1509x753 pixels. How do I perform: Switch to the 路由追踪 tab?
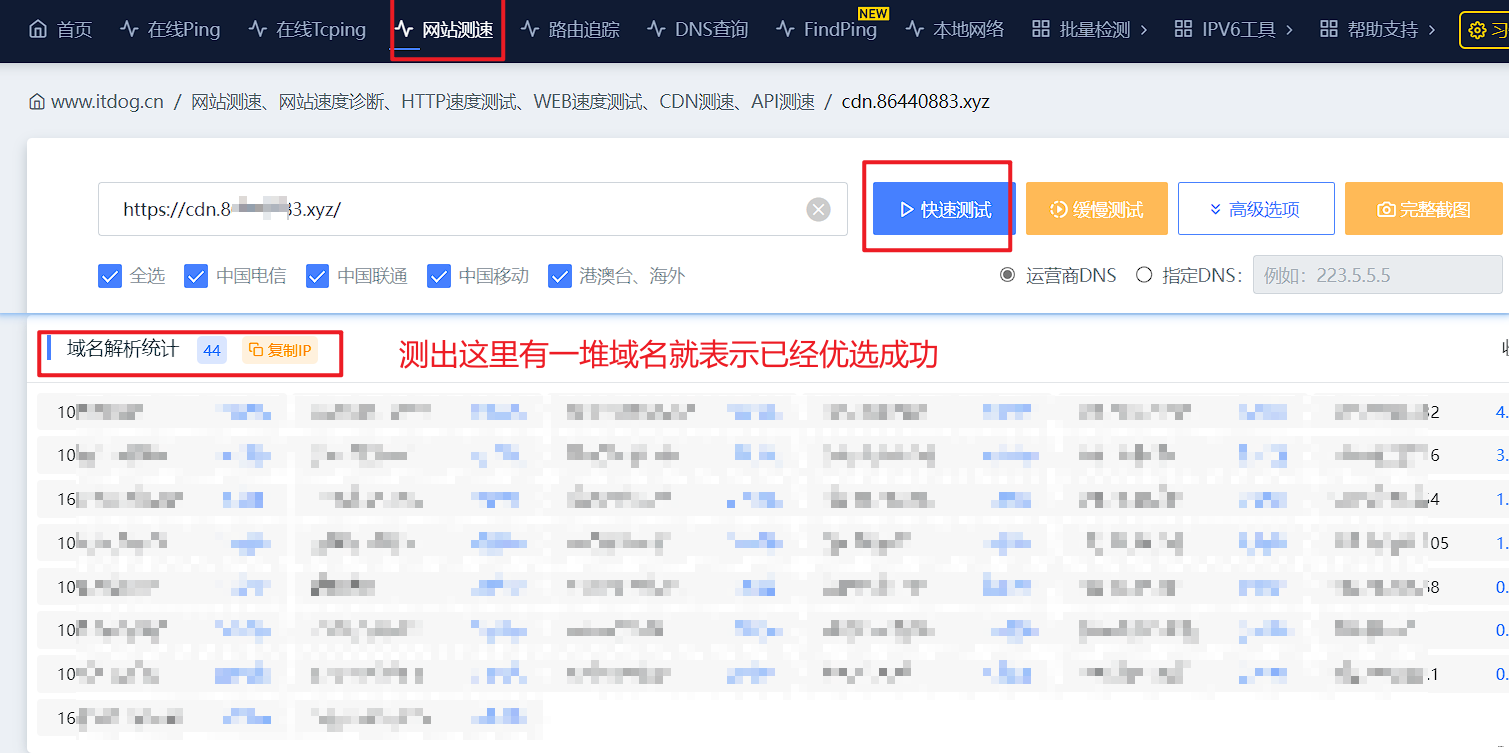(x=570, y=30)
